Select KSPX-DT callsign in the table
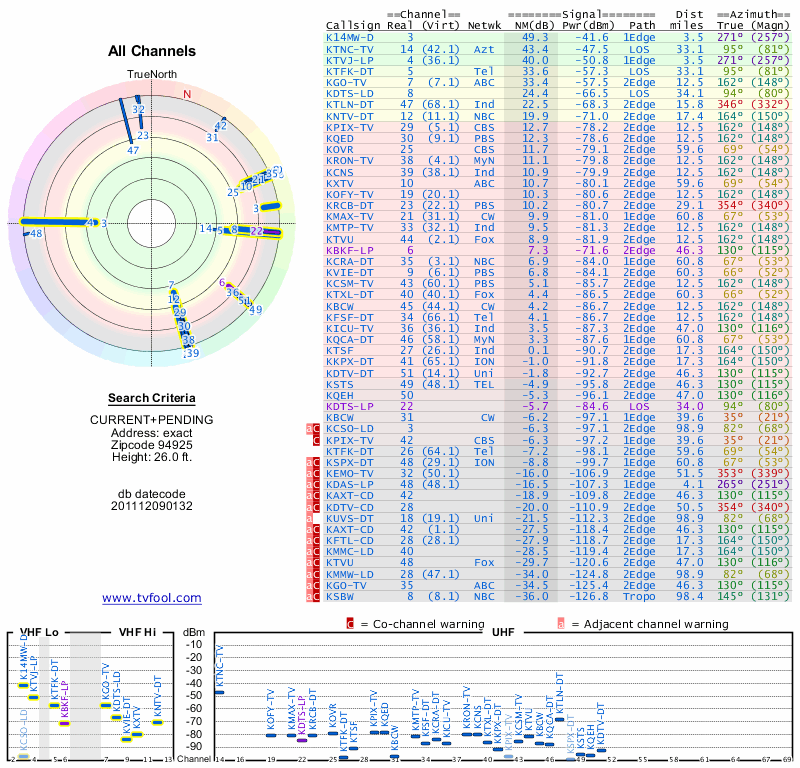 point(350,462)
